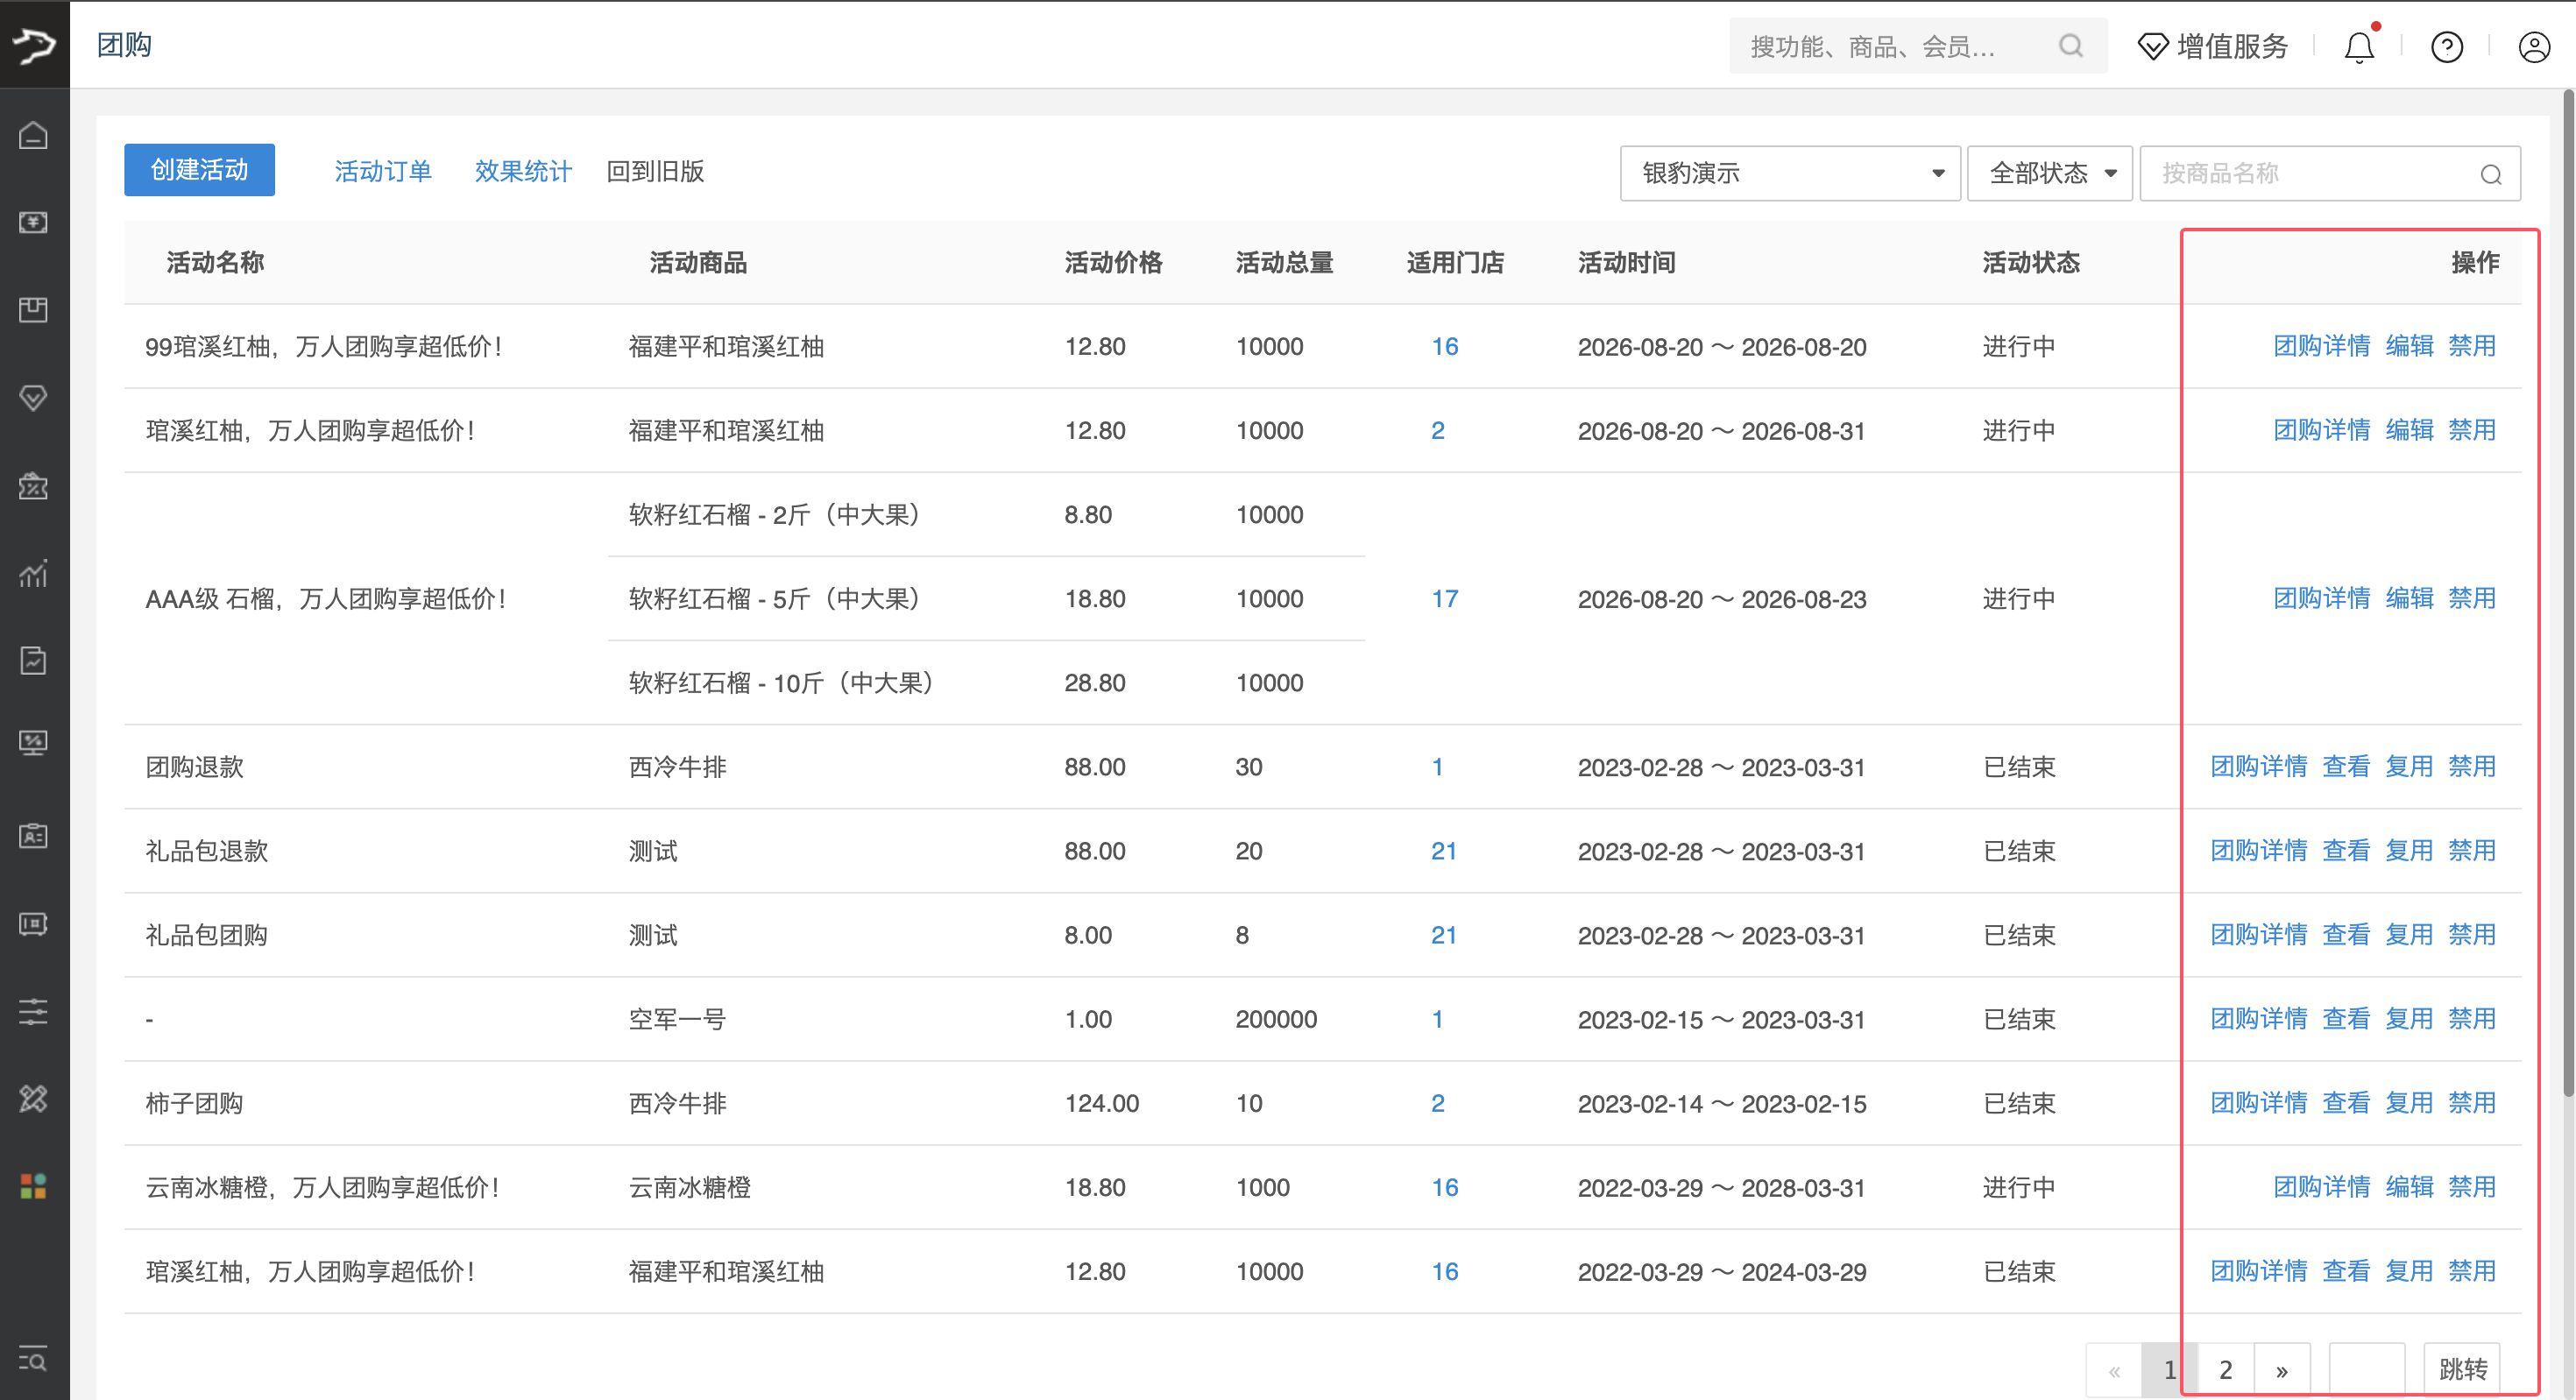Disable the 99琯溪红柚 activity
The image size is (2576, 1400).
point(2472,346)
